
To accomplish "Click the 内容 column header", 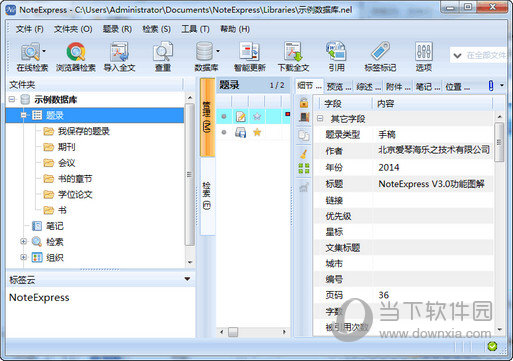I will click(432, 103).
